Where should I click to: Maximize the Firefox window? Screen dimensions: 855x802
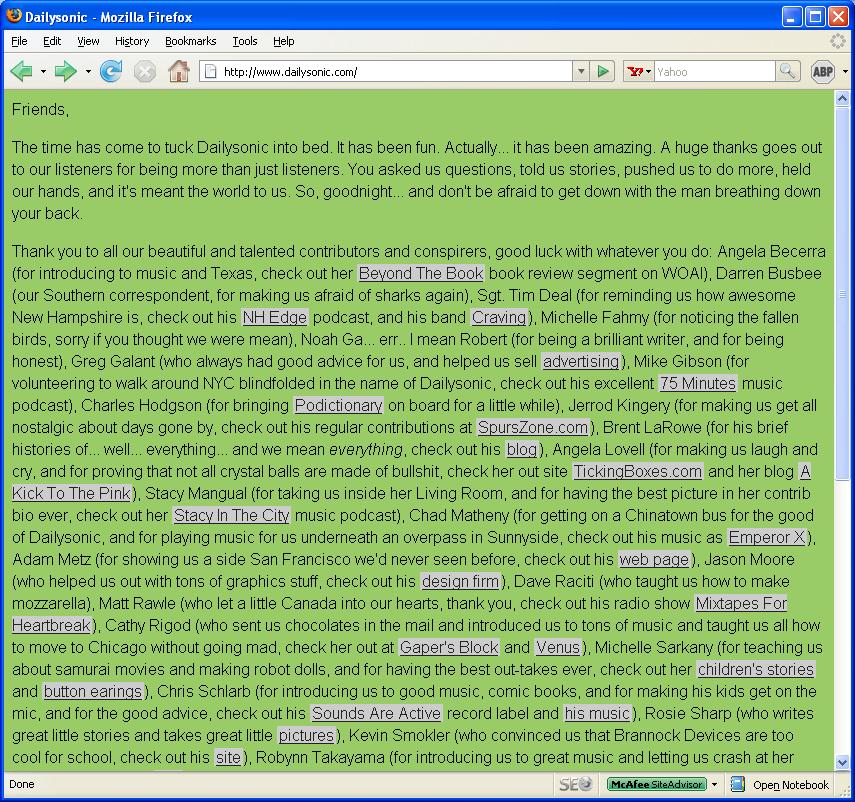tap(815, 16)
